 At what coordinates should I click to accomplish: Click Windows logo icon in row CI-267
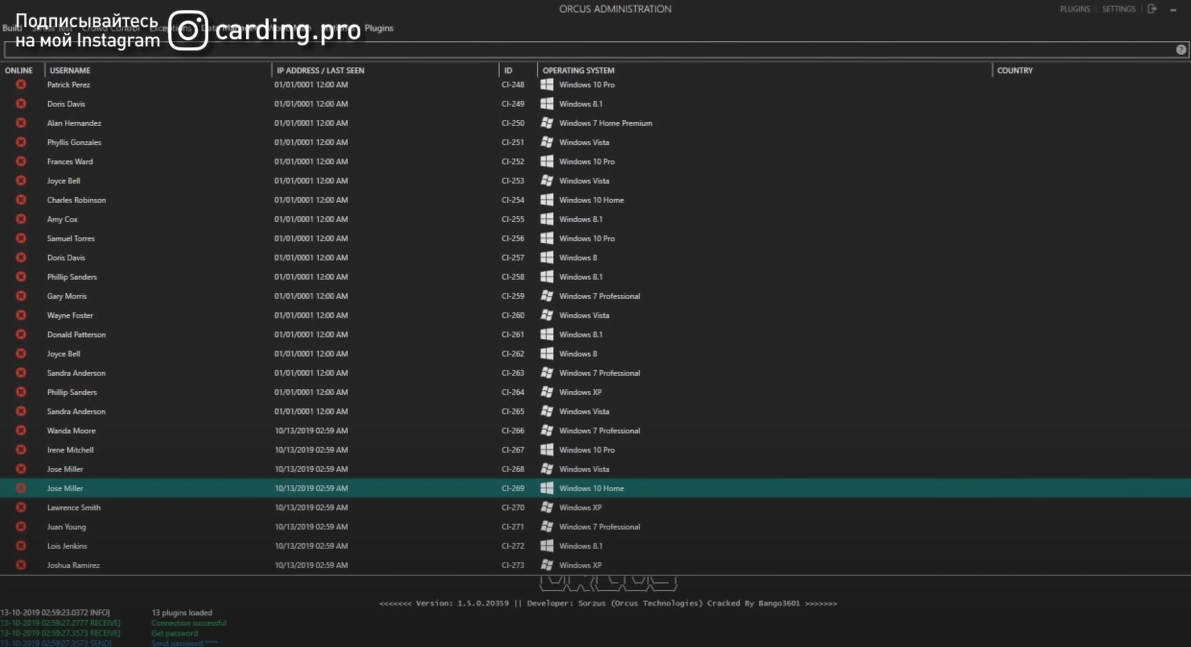[547, 450]
